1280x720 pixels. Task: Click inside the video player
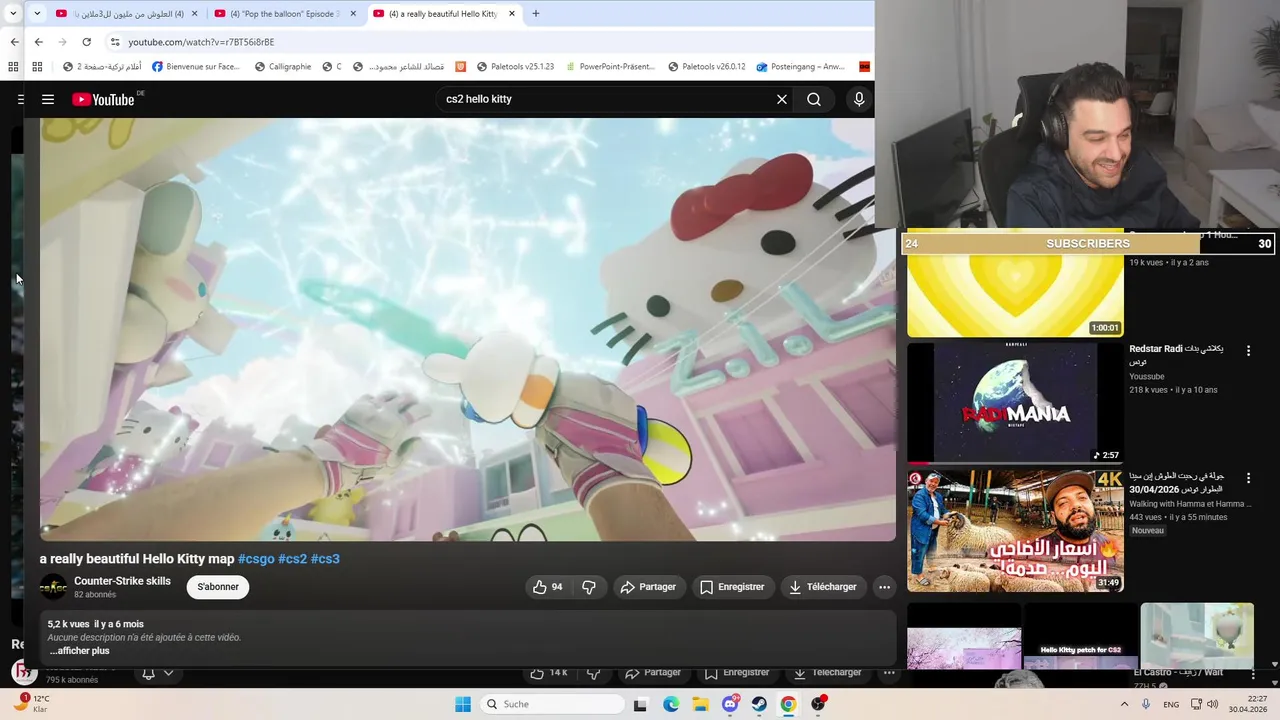pos(468,330)
